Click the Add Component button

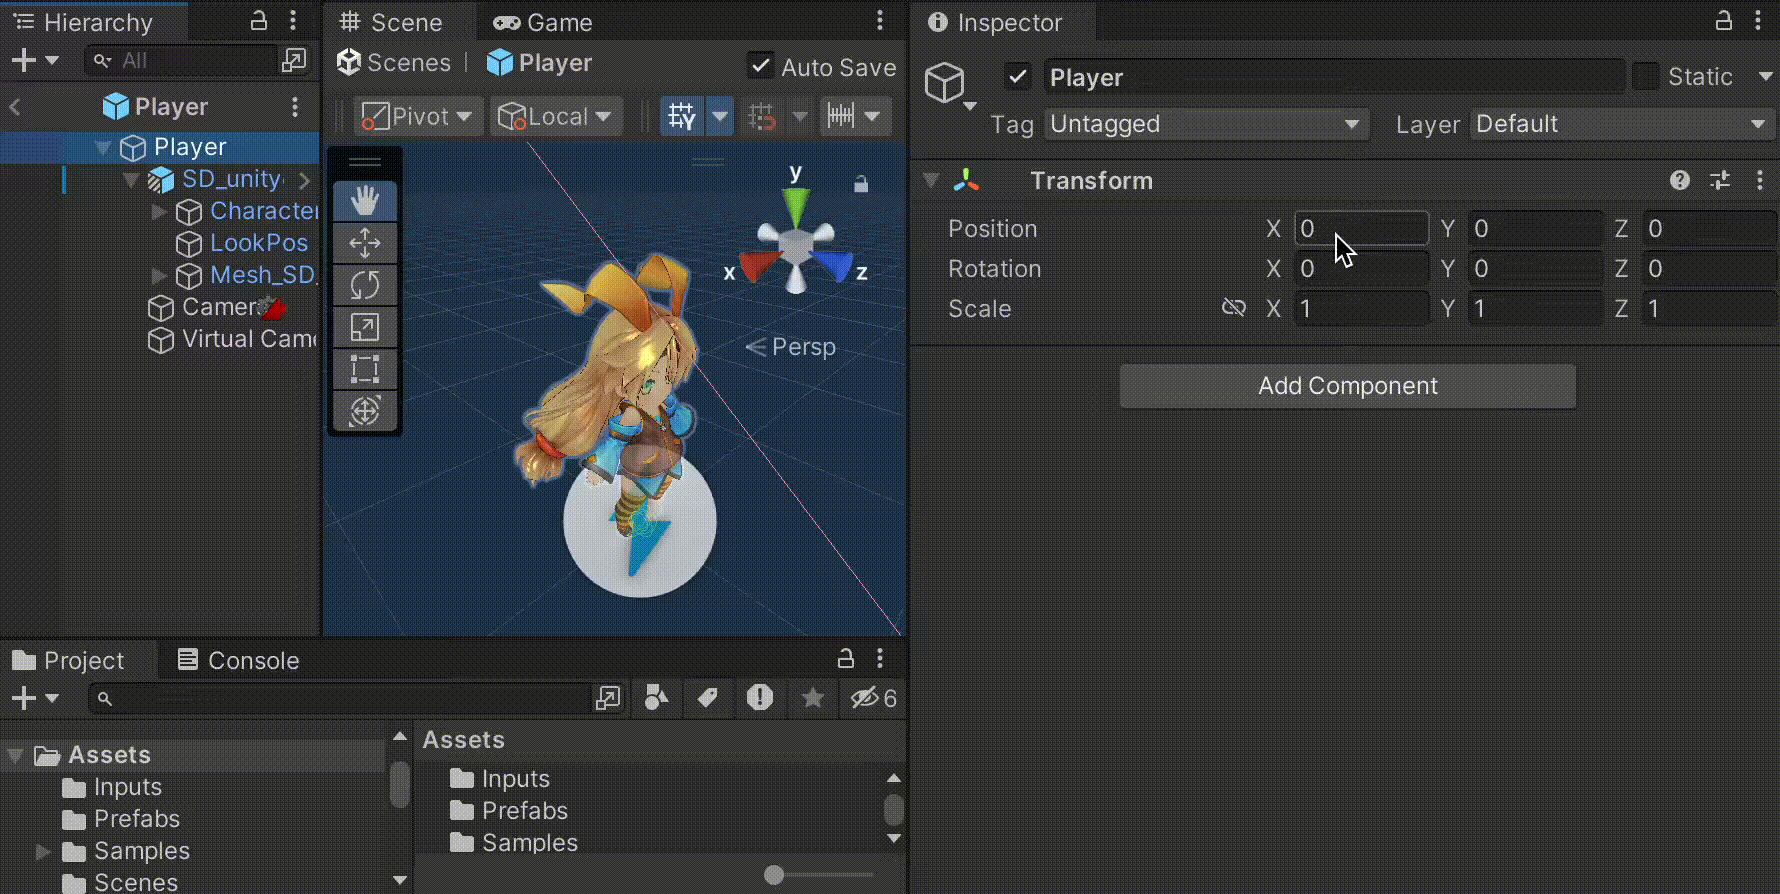click(x=1347, y=386)
